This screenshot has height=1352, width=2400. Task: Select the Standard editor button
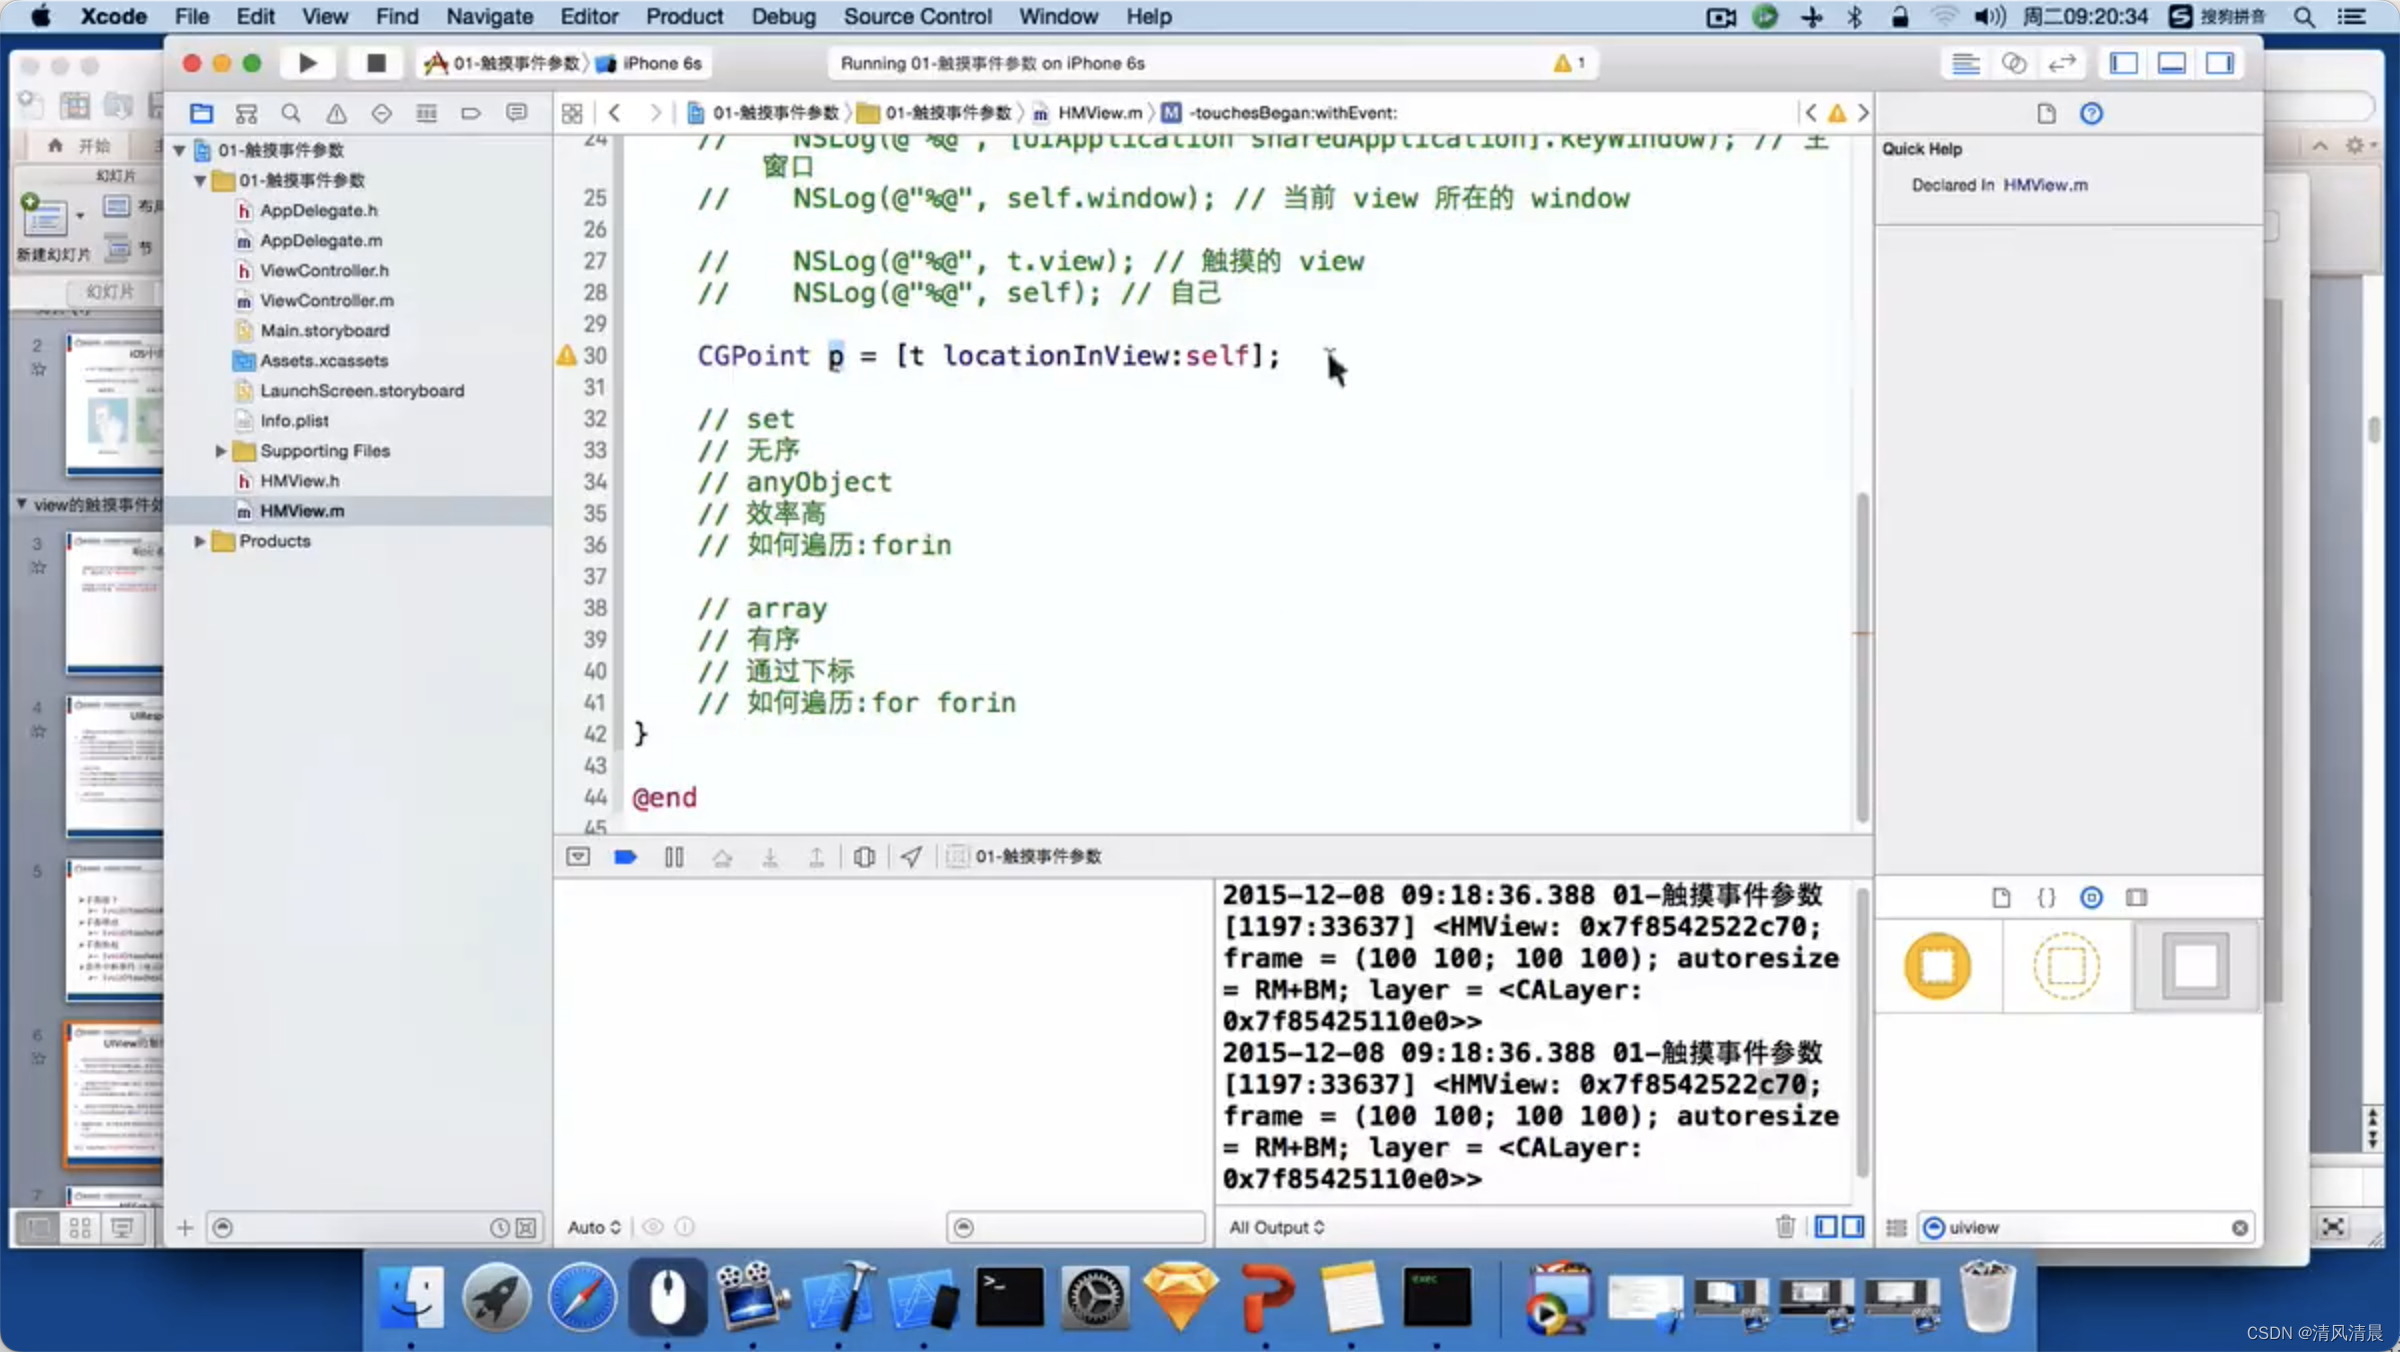click(x=1965, y=64)
